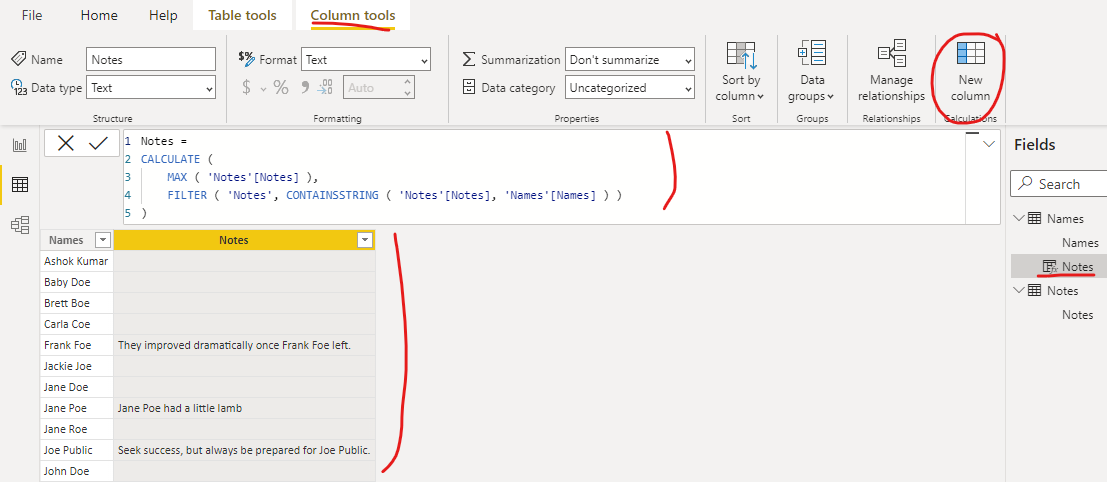This screenshot has height=482, width=1107.
Task: Open the Data type dropdown
Action: pos(150,88)
